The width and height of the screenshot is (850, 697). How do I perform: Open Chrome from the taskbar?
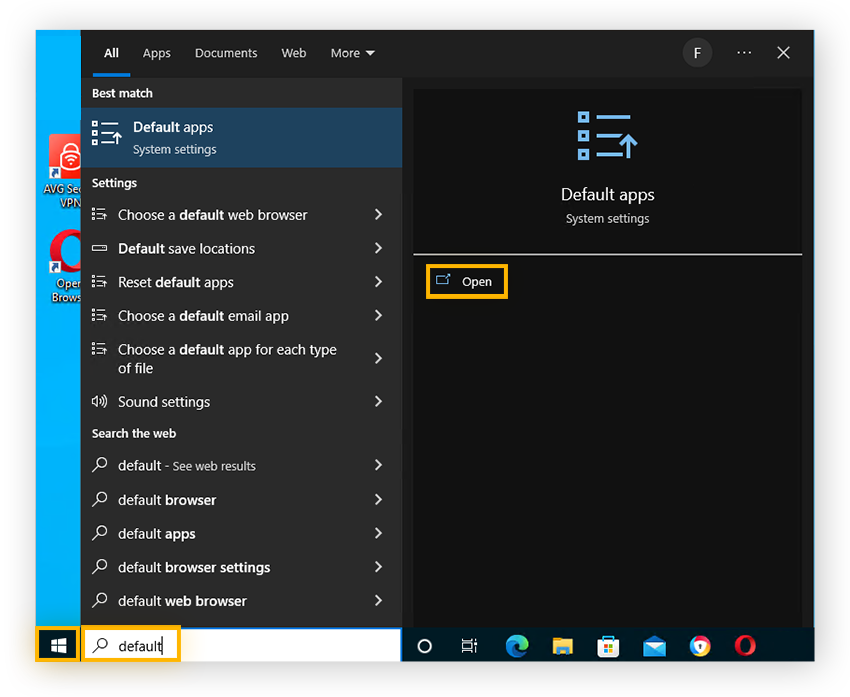click(x=699, y=647)
